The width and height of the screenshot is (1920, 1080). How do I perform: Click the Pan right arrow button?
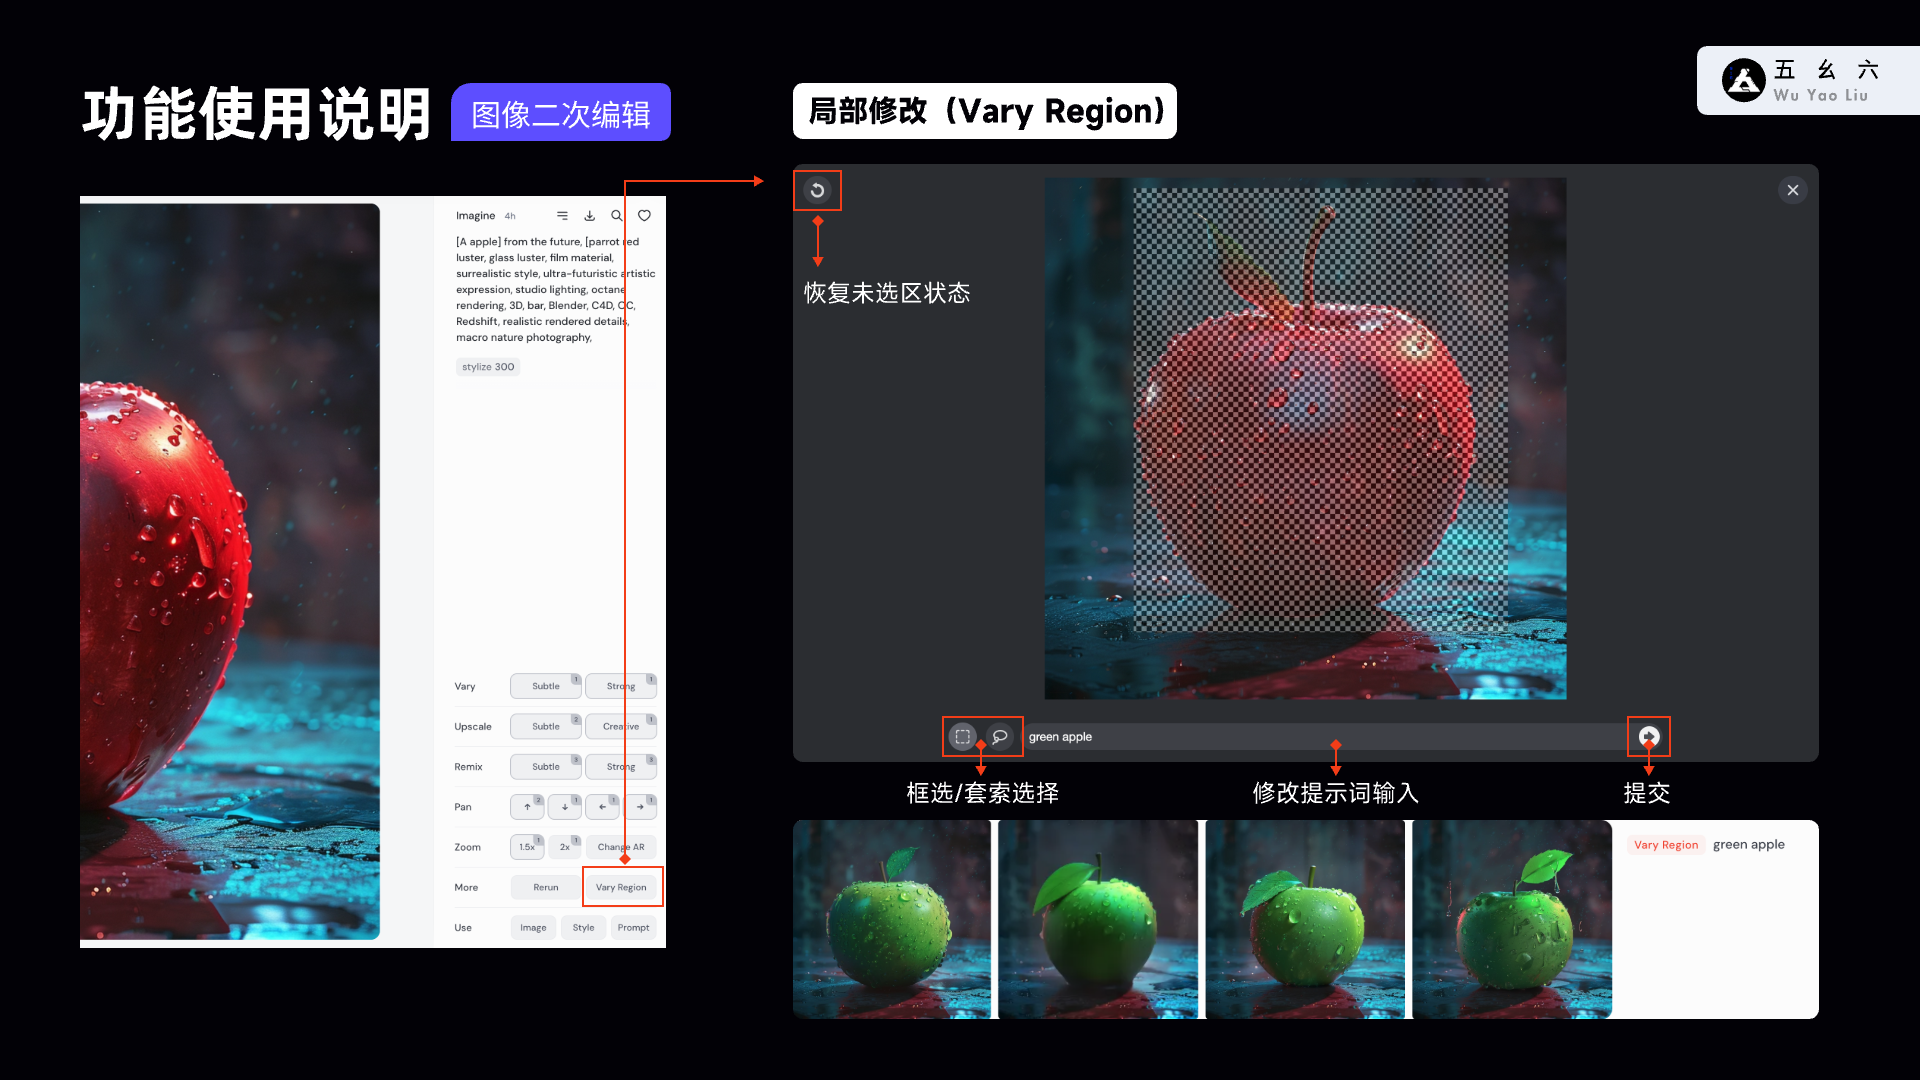pos(640,807)
